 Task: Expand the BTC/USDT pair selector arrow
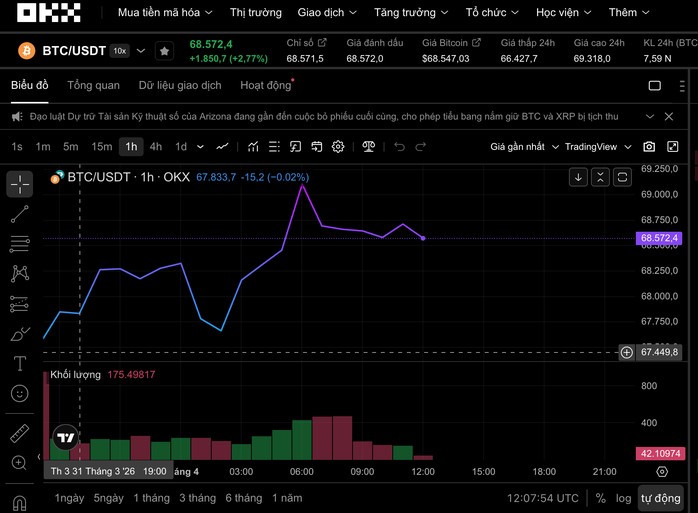click(x=141, y=51)
